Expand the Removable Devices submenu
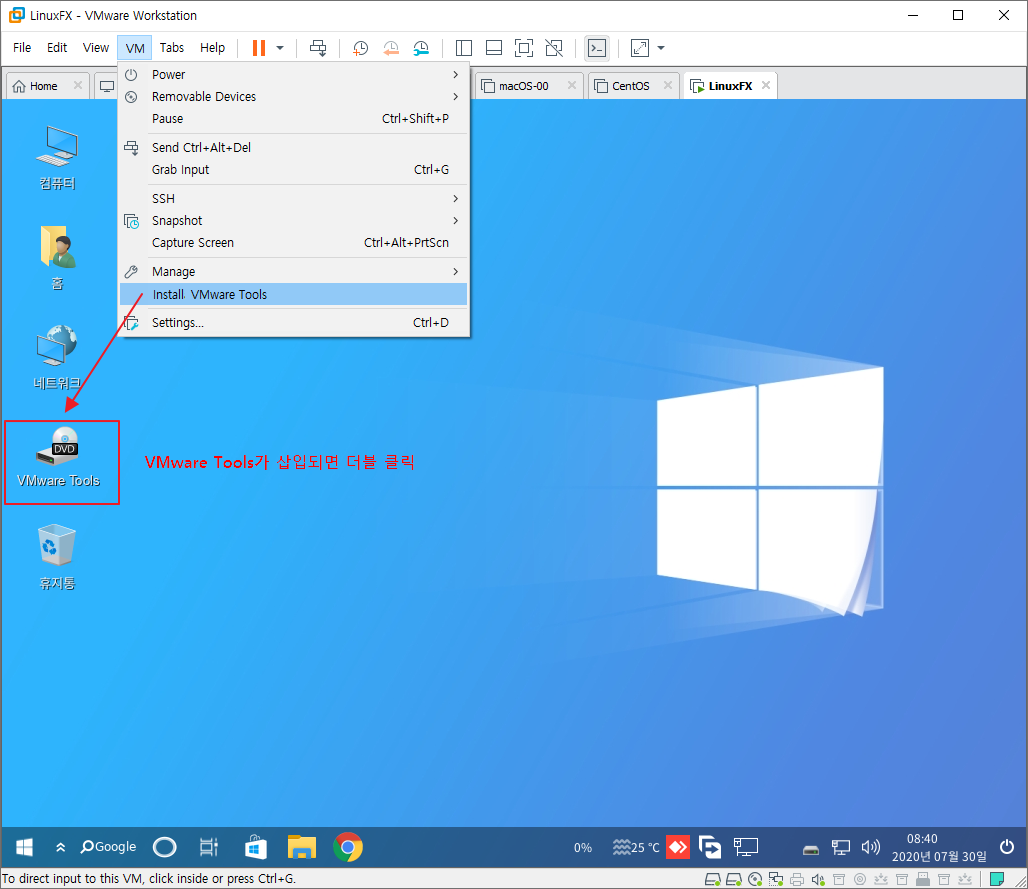The height and width of the screenshot is (889, 1028). [294, 96]
